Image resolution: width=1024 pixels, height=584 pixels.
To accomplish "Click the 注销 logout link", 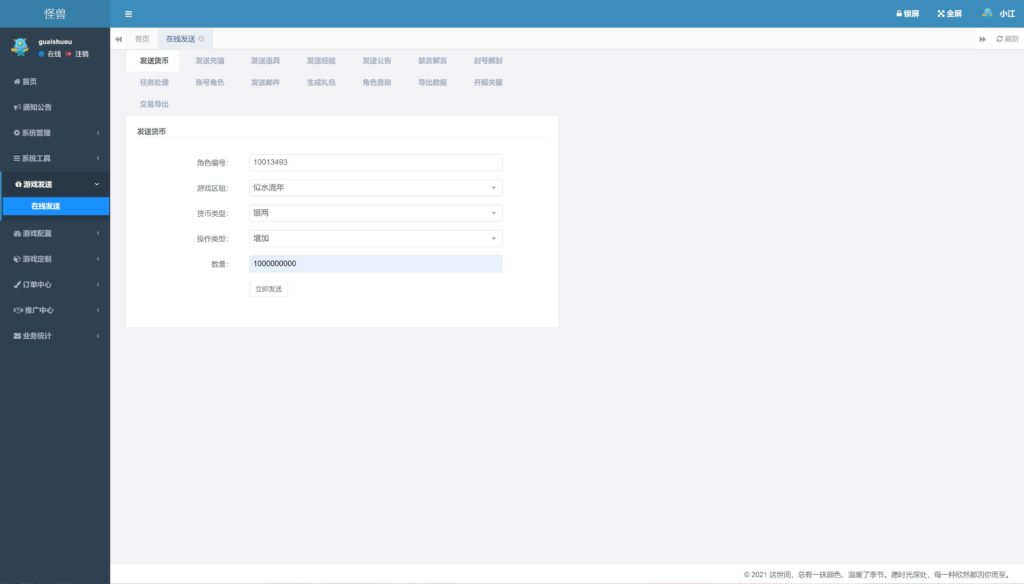I will click(x=81, y=54).
